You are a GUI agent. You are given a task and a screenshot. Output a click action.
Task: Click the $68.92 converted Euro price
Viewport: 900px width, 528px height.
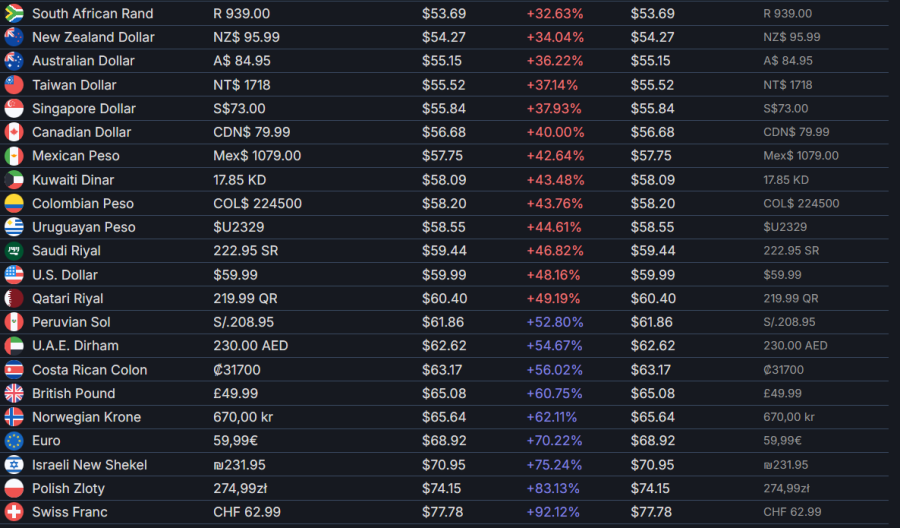(x=443, y=441)
